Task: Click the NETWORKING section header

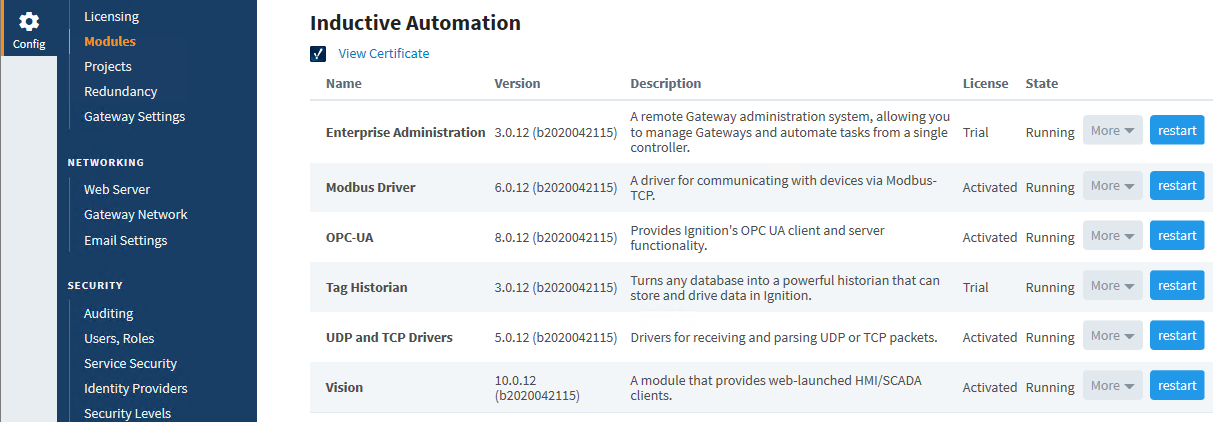Action: tap(106, 162)
